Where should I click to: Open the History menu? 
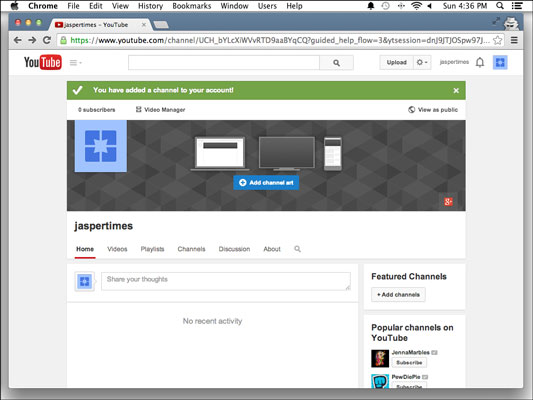click(x=150, y=6)
